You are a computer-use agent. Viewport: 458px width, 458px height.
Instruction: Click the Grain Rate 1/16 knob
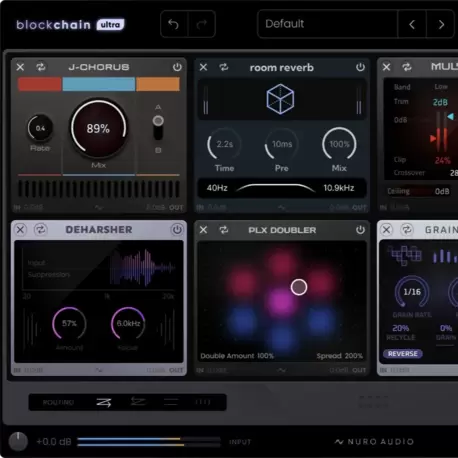(x=412, y=292)
